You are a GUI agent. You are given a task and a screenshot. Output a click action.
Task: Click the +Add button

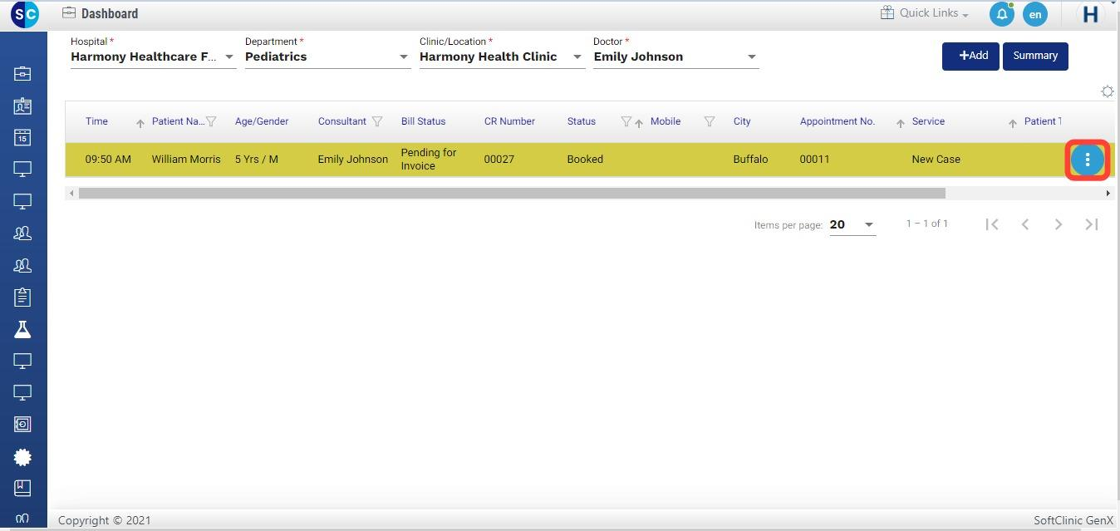click(x=970, y=56)
